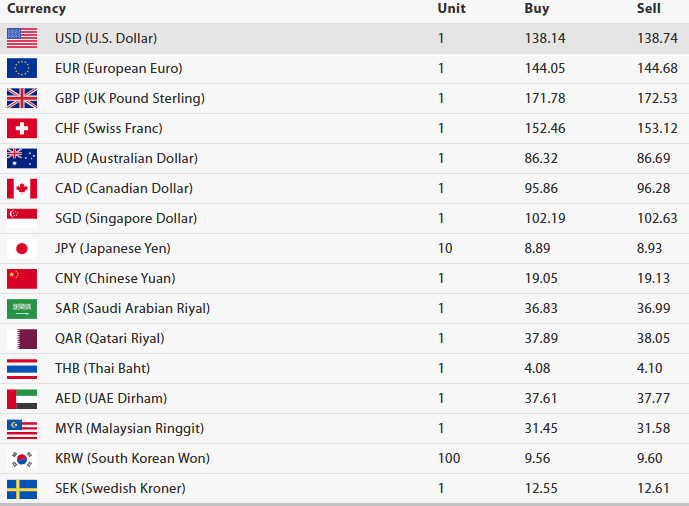Click the Japanese flag icon
689x506 pixels.
coord(22,248)
